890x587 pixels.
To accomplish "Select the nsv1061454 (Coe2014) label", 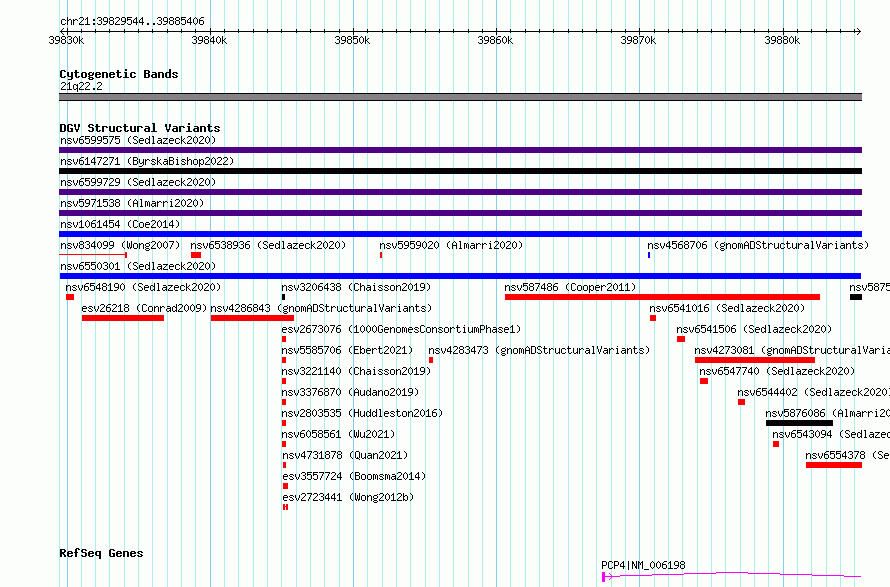I will [x=120, y=224].
